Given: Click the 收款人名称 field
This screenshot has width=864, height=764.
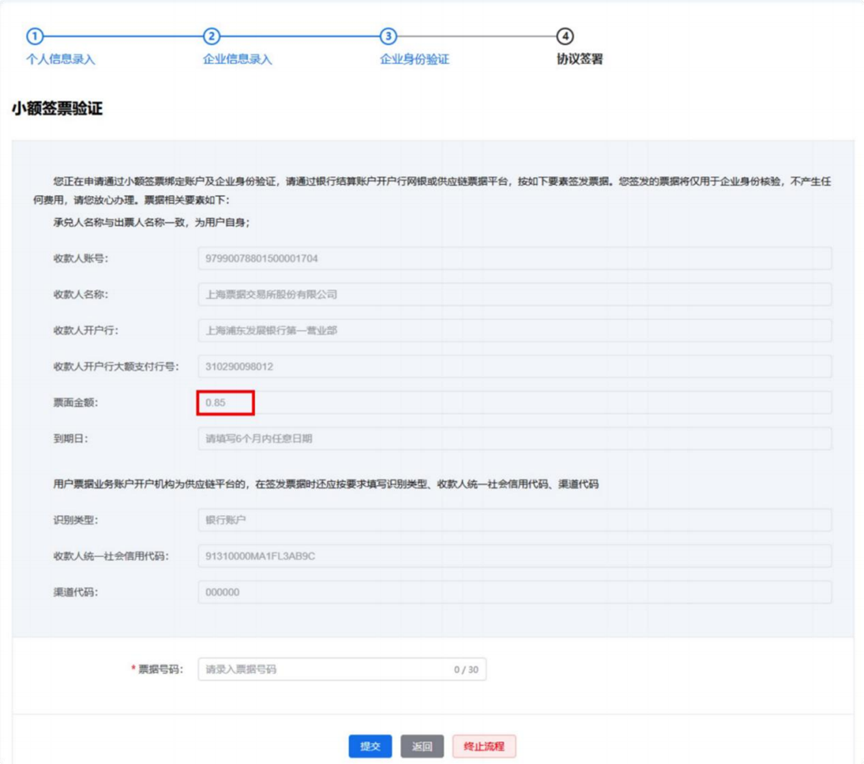Looking at the screenshot, I should 514,295.
